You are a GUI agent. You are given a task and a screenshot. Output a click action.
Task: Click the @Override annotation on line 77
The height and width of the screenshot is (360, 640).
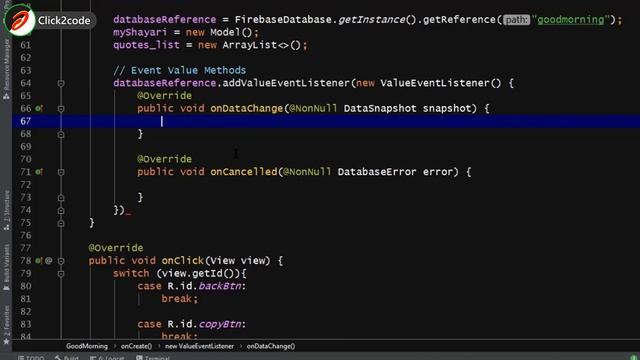tap(116, 248)
